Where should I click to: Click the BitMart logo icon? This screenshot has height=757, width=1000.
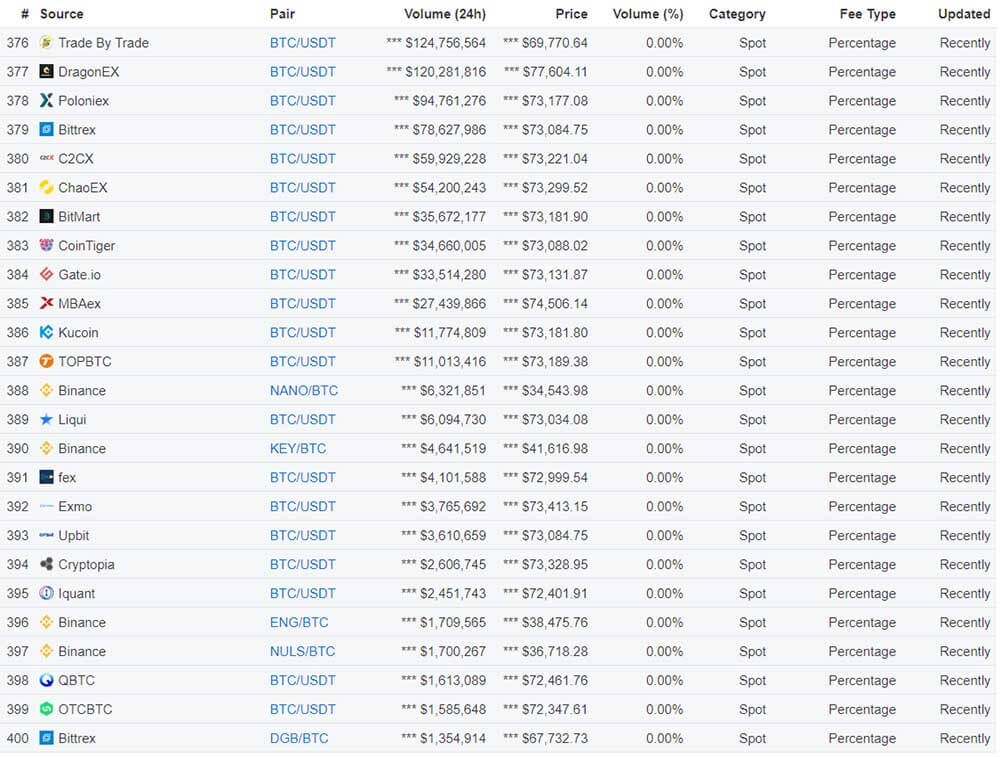coord(46,216)
